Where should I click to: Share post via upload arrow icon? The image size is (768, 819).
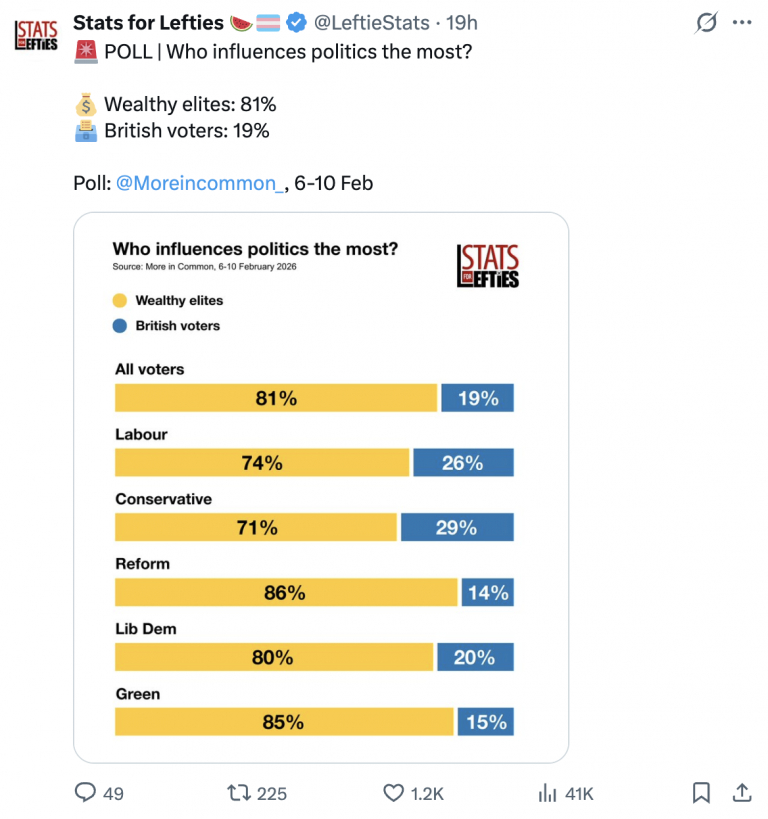[742, 793]
